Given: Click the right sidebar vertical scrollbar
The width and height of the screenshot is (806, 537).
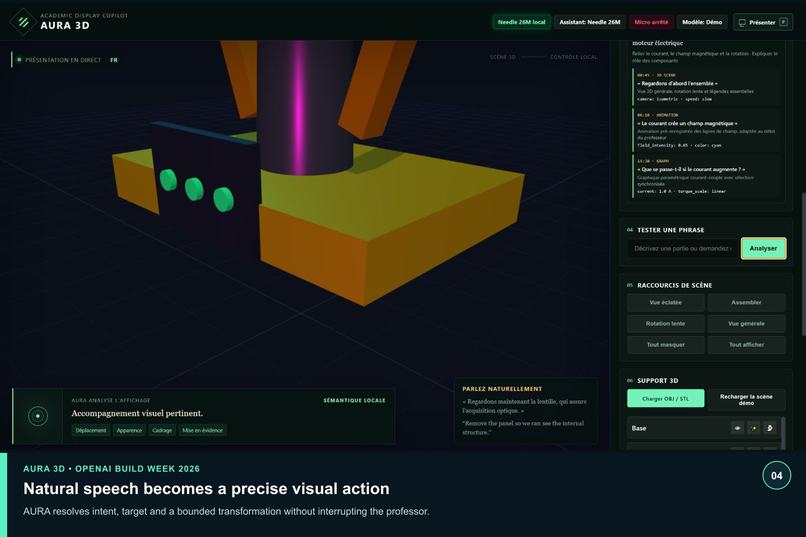Looking at the screenshot, I should point(803,264).
